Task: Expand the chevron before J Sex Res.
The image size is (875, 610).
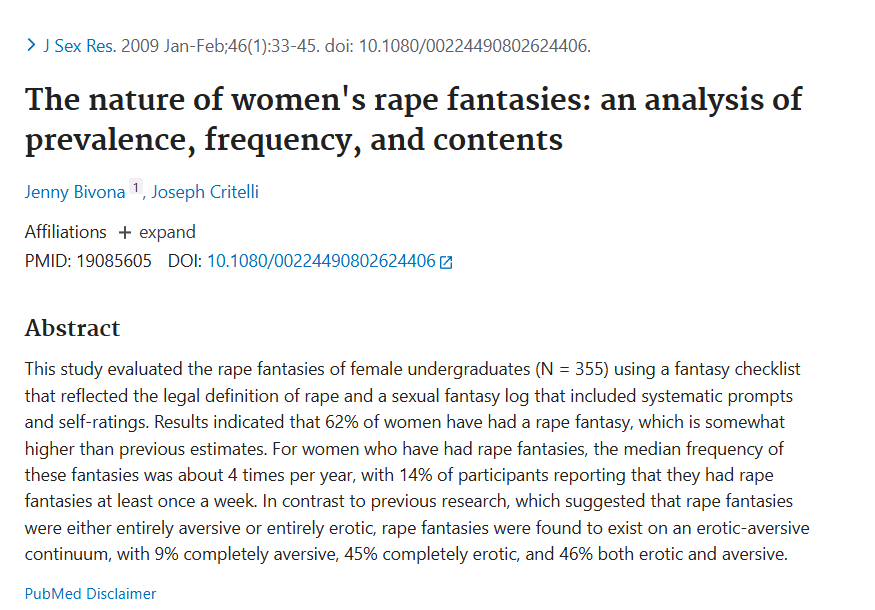Action: (x=31, y=46)
